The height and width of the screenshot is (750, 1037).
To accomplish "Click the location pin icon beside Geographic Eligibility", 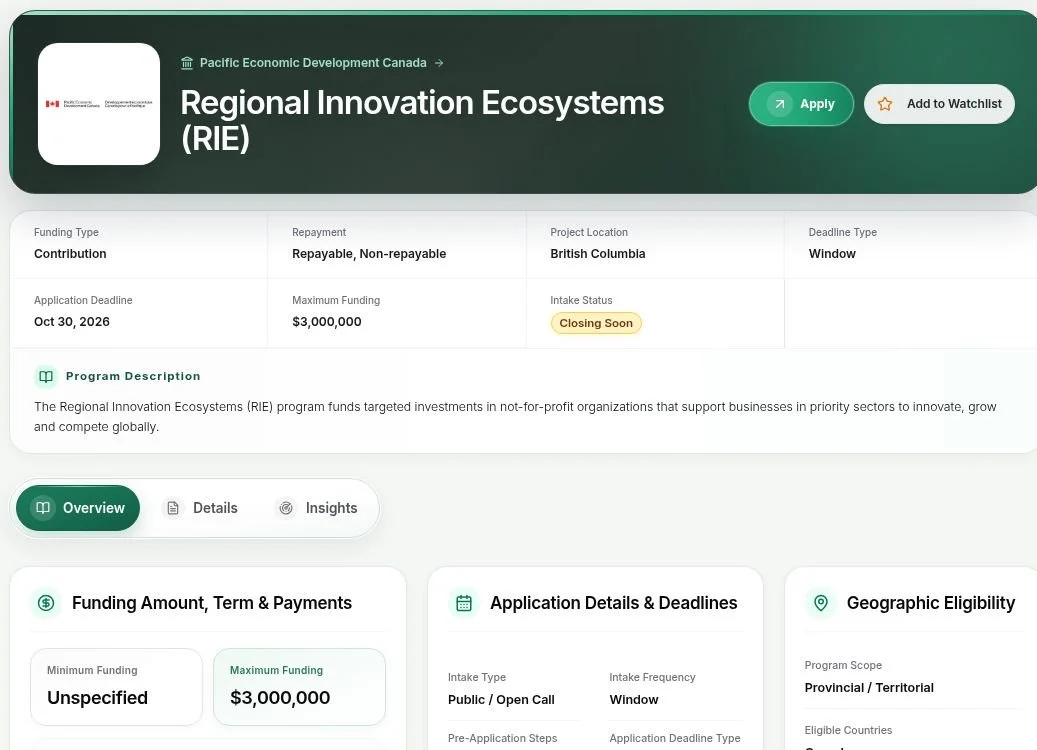I will (821, 603).
